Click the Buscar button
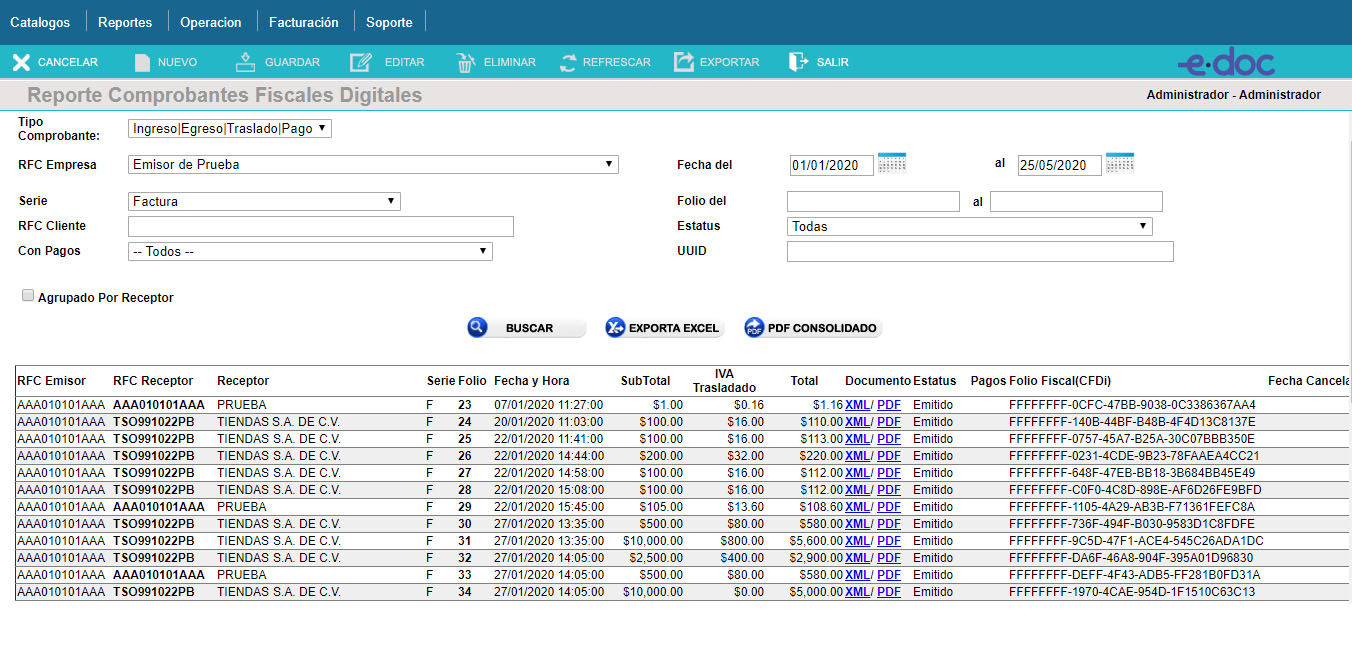The width and height of the screenshot is (1352, 657). tap(526, 328)
